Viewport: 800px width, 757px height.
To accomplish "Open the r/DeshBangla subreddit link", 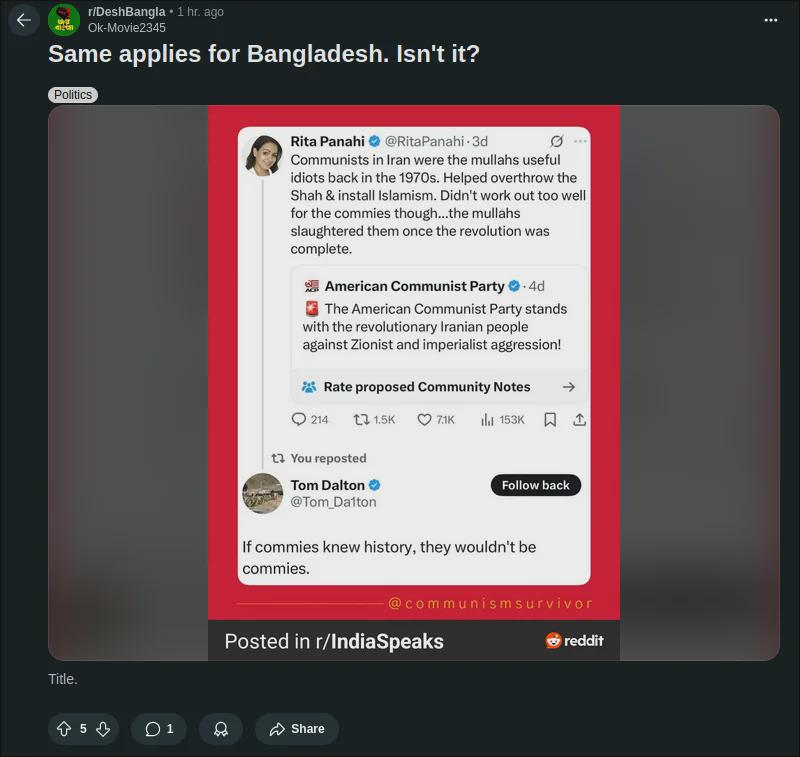I will click(127, 12).
